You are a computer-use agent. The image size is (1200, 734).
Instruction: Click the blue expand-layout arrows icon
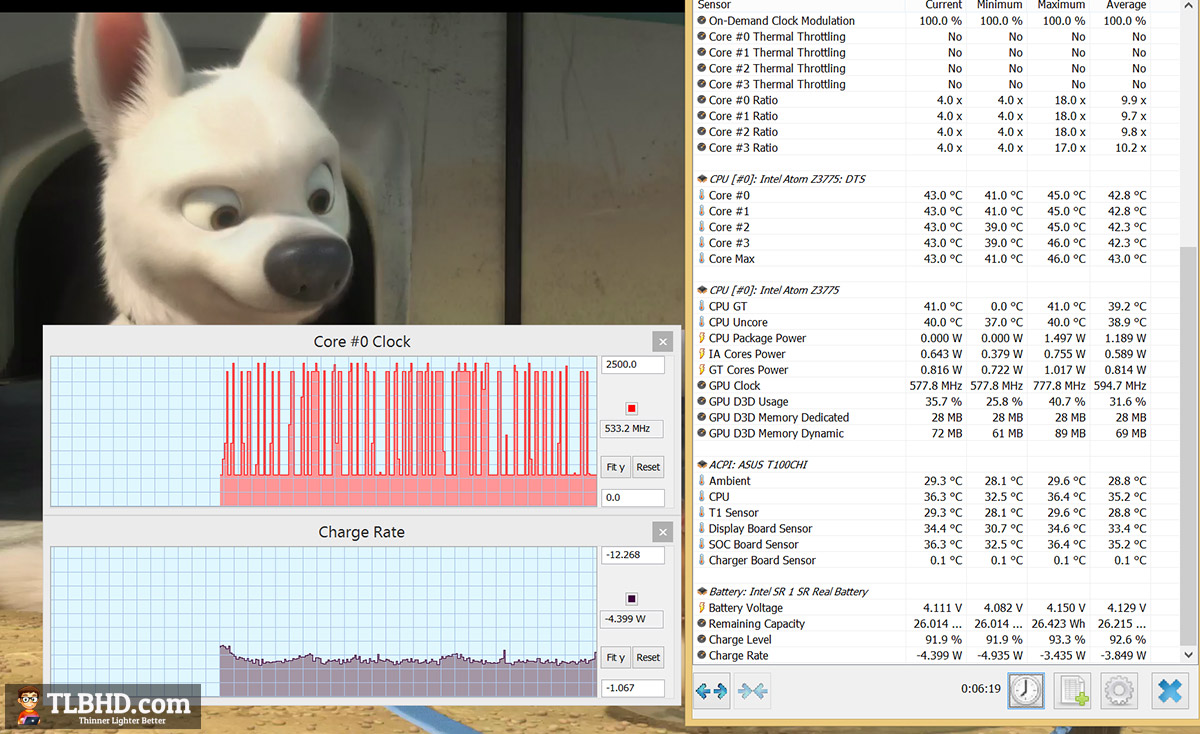pyautogui.click(x=712, y=691)
